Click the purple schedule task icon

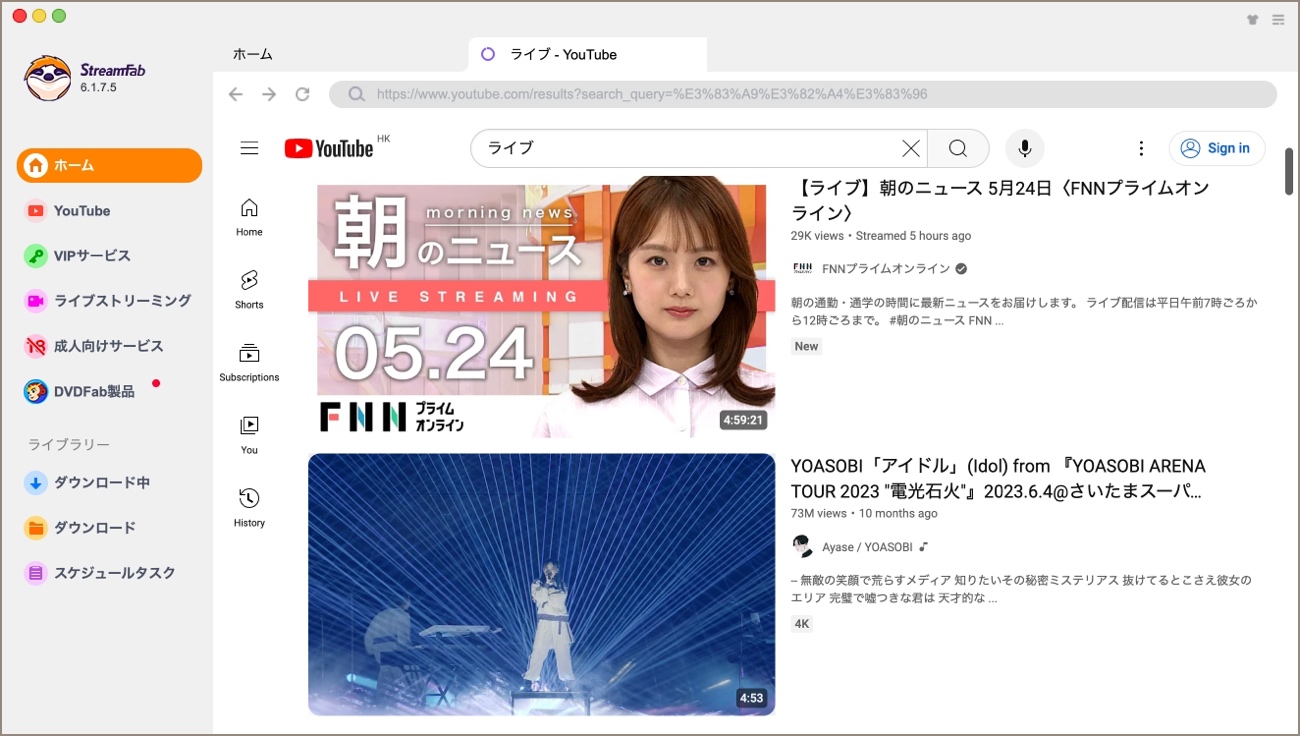(x=36, y=573)
